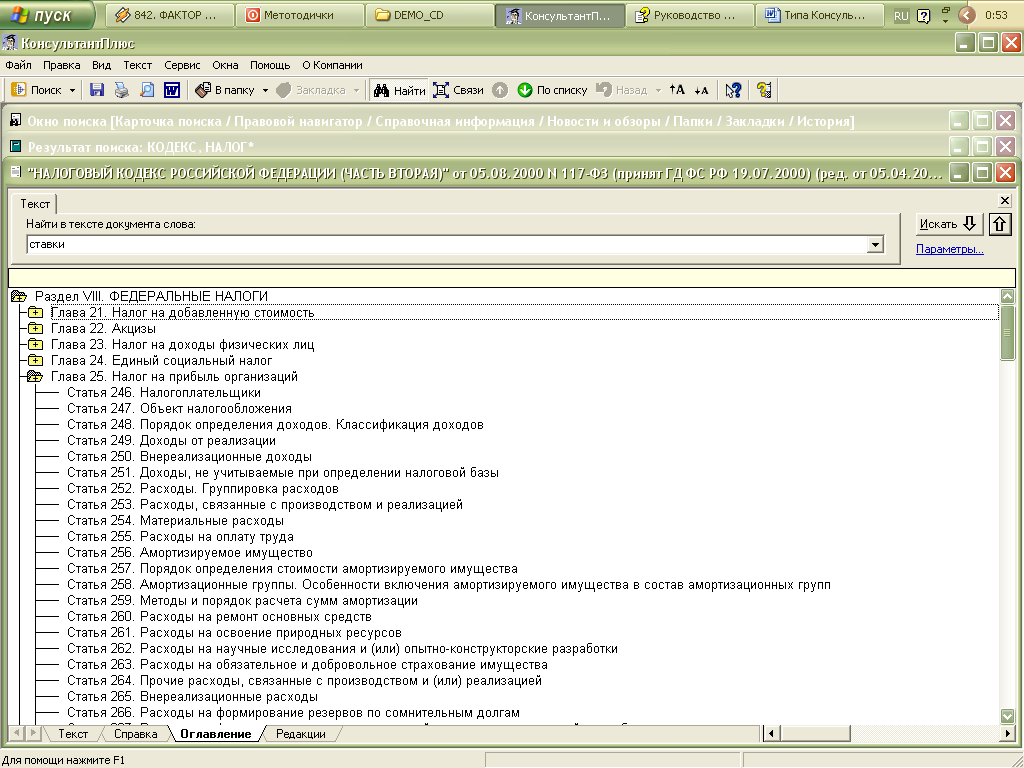Image resolution: width=1024 pixels, height=768 pixels.
Task: Click the search words input field
Action: (x=447, y=244)
